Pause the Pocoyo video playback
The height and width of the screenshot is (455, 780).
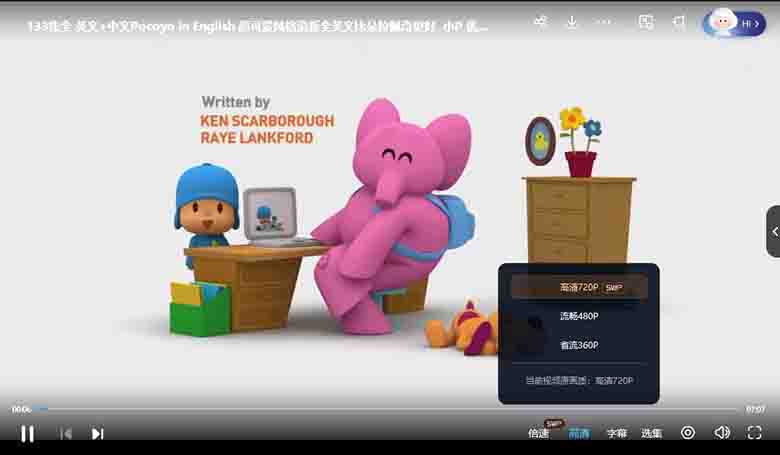click(27, 434)
